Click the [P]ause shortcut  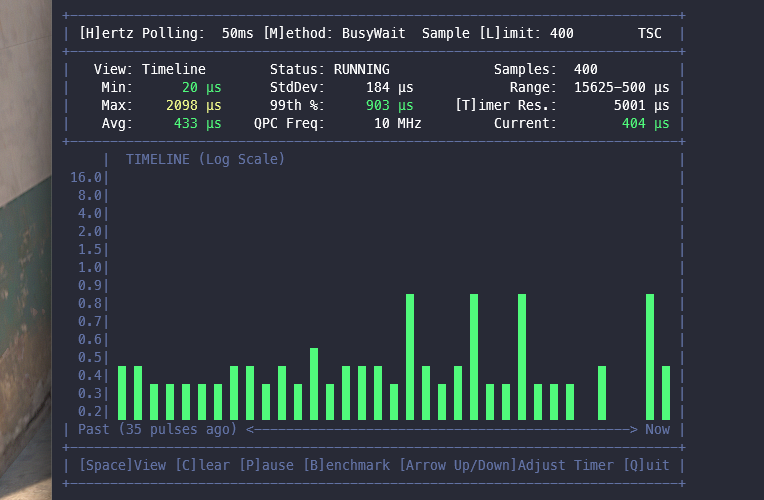click(x=266, y=465)
